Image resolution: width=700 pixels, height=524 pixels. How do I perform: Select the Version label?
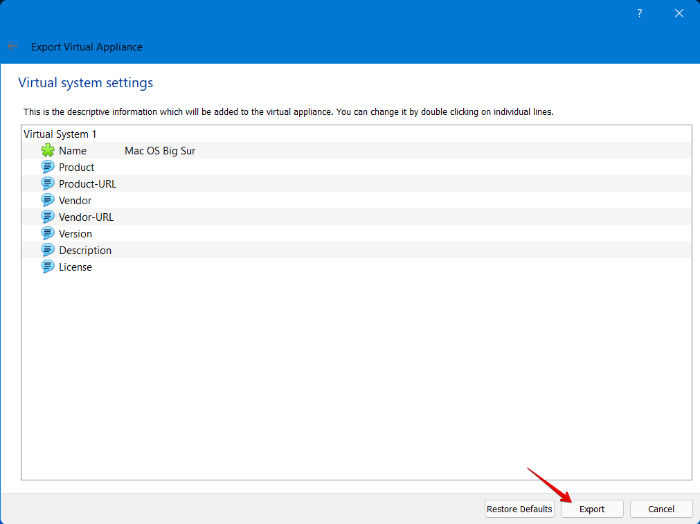coord(75,234)
